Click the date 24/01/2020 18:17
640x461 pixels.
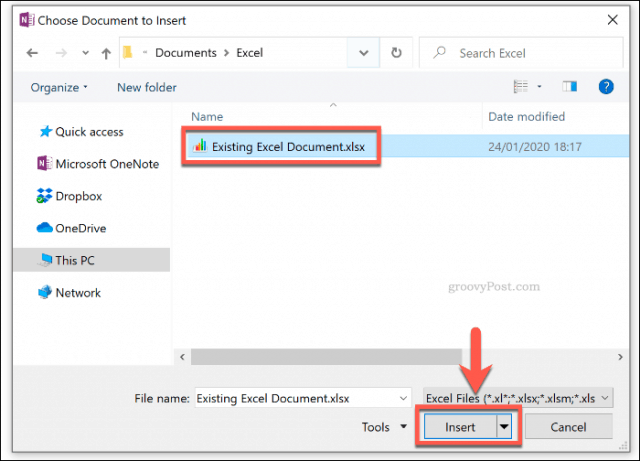(x=535, y=147)
